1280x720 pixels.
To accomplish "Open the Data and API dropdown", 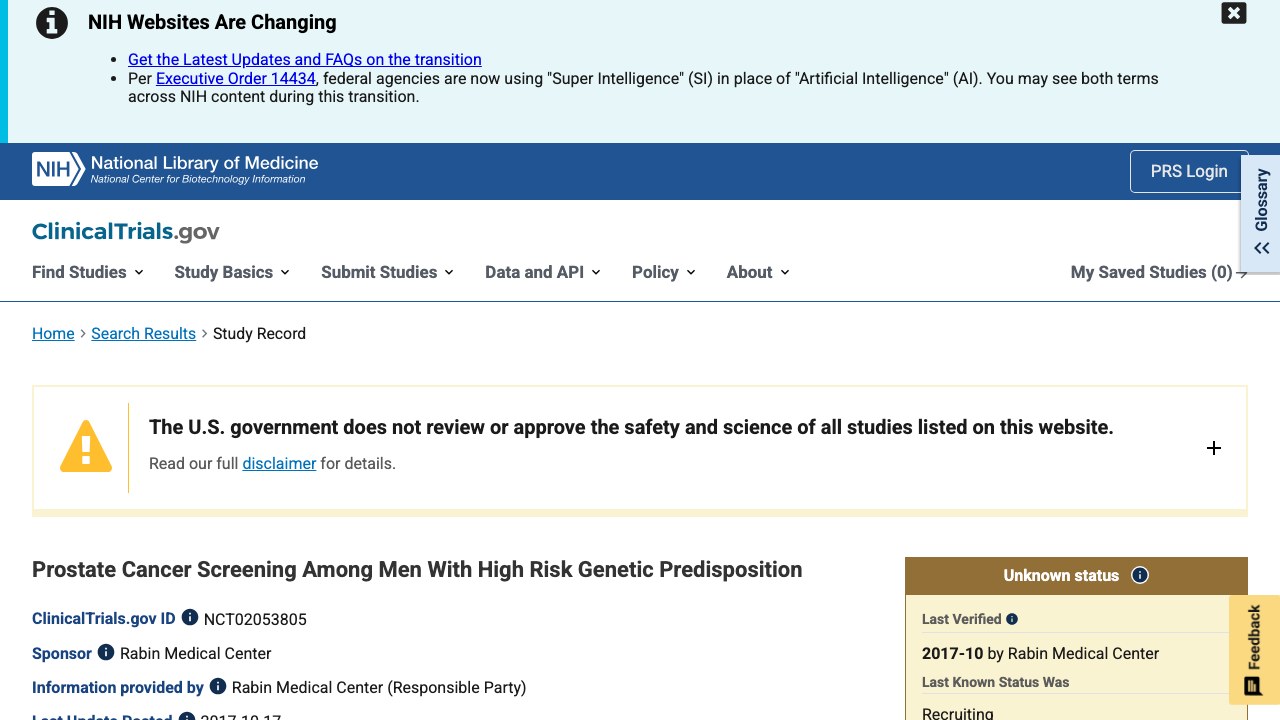I will (x=543, y=272).
